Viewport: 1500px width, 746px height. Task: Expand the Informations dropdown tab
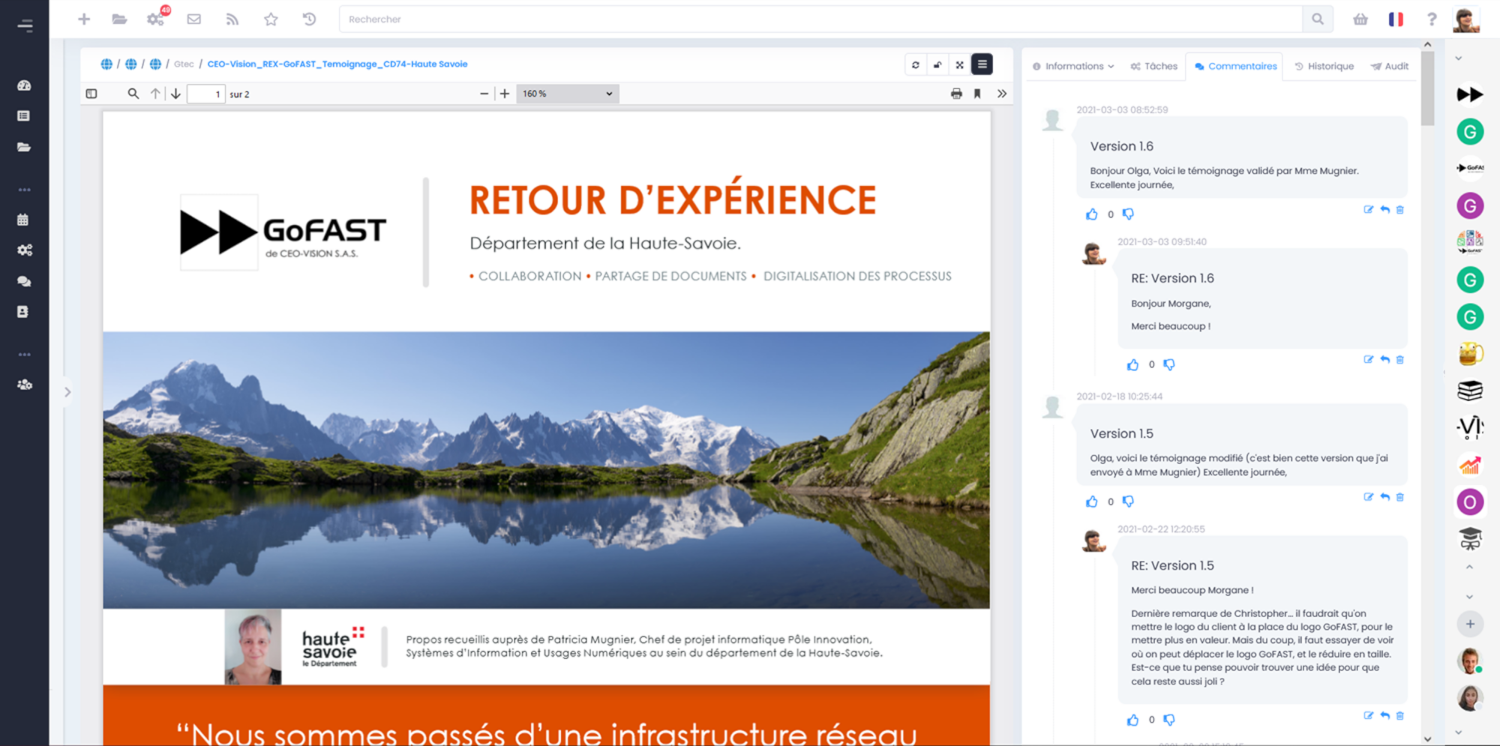click(x=1074, y=66)
